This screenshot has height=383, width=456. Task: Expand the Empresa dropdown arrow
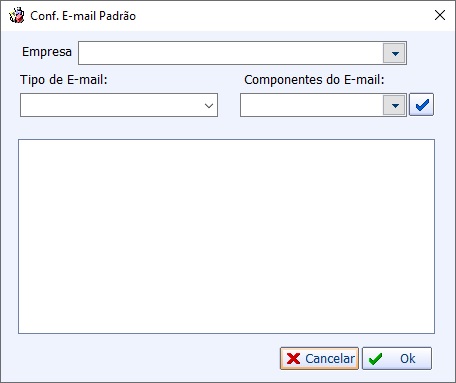395,53
